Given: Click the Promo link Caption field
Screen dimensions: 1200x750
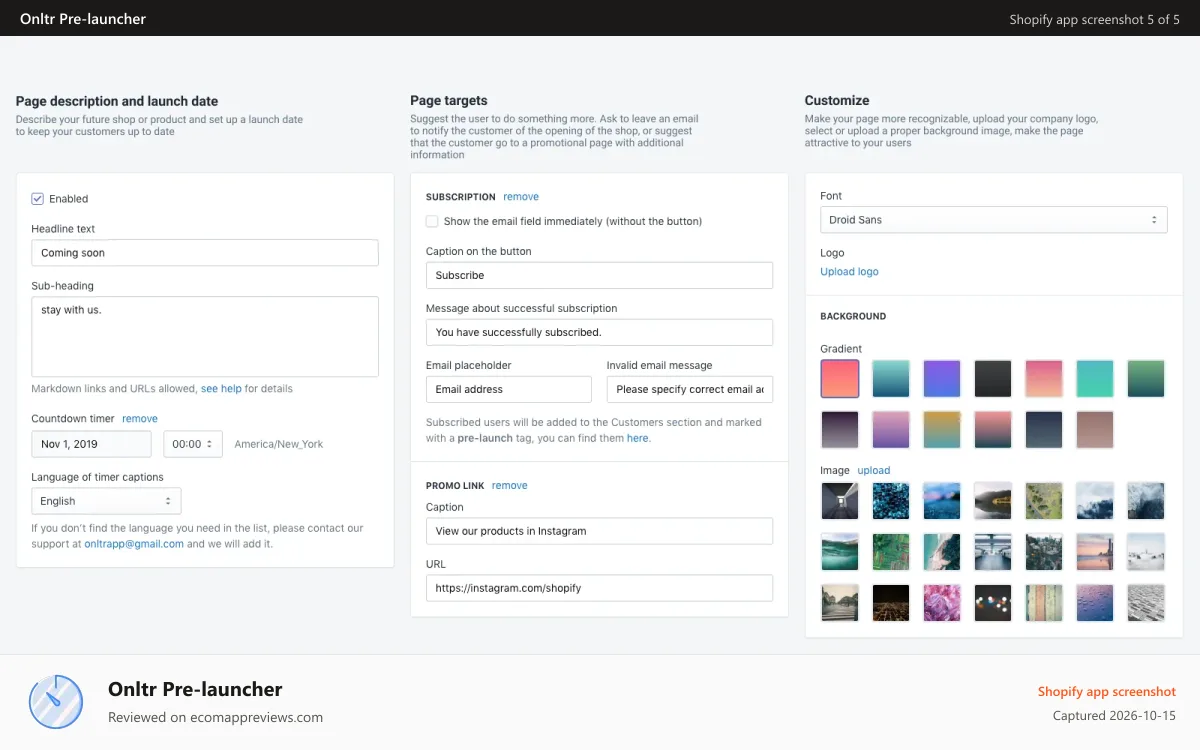Looking at the screenshot, I should [x=599, y=531].
